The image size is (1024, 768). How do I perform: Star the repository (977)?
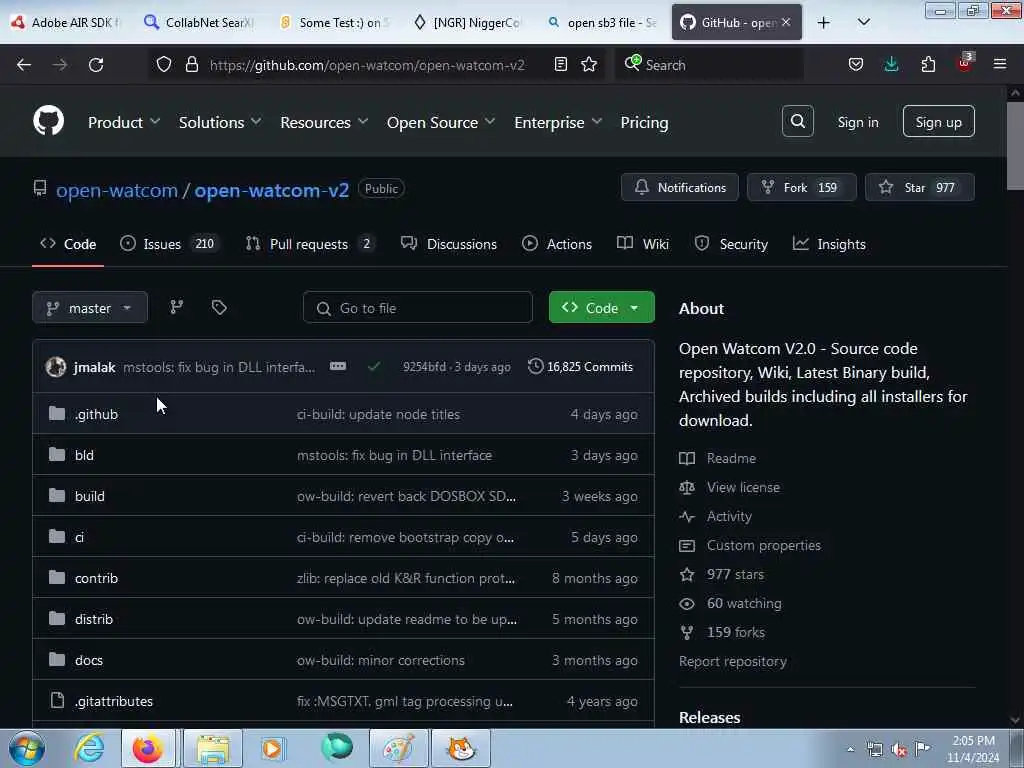tap(920, 187)
